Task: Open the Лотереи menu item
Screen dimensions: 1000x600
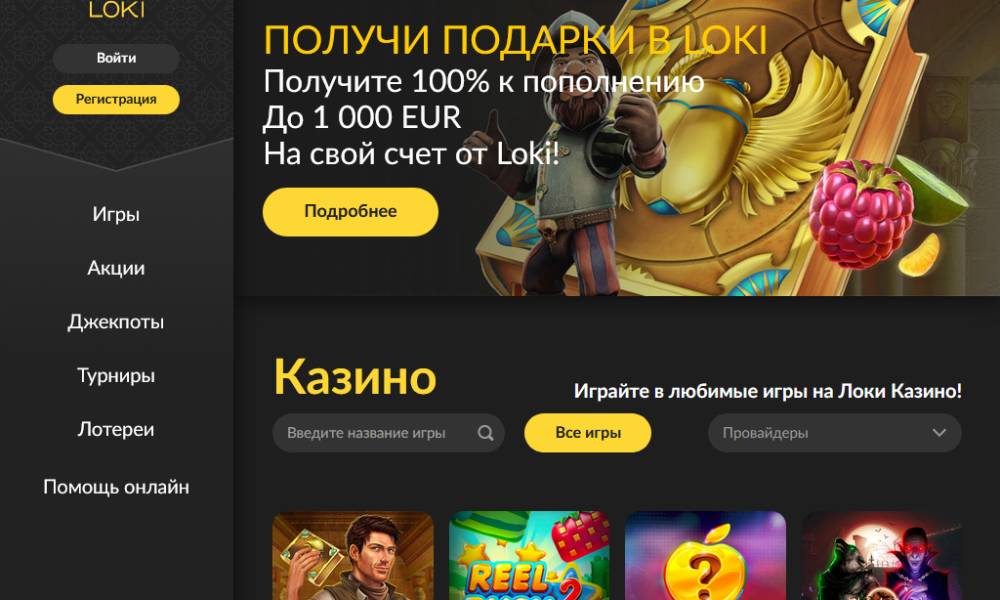Action: click(116, 429)
